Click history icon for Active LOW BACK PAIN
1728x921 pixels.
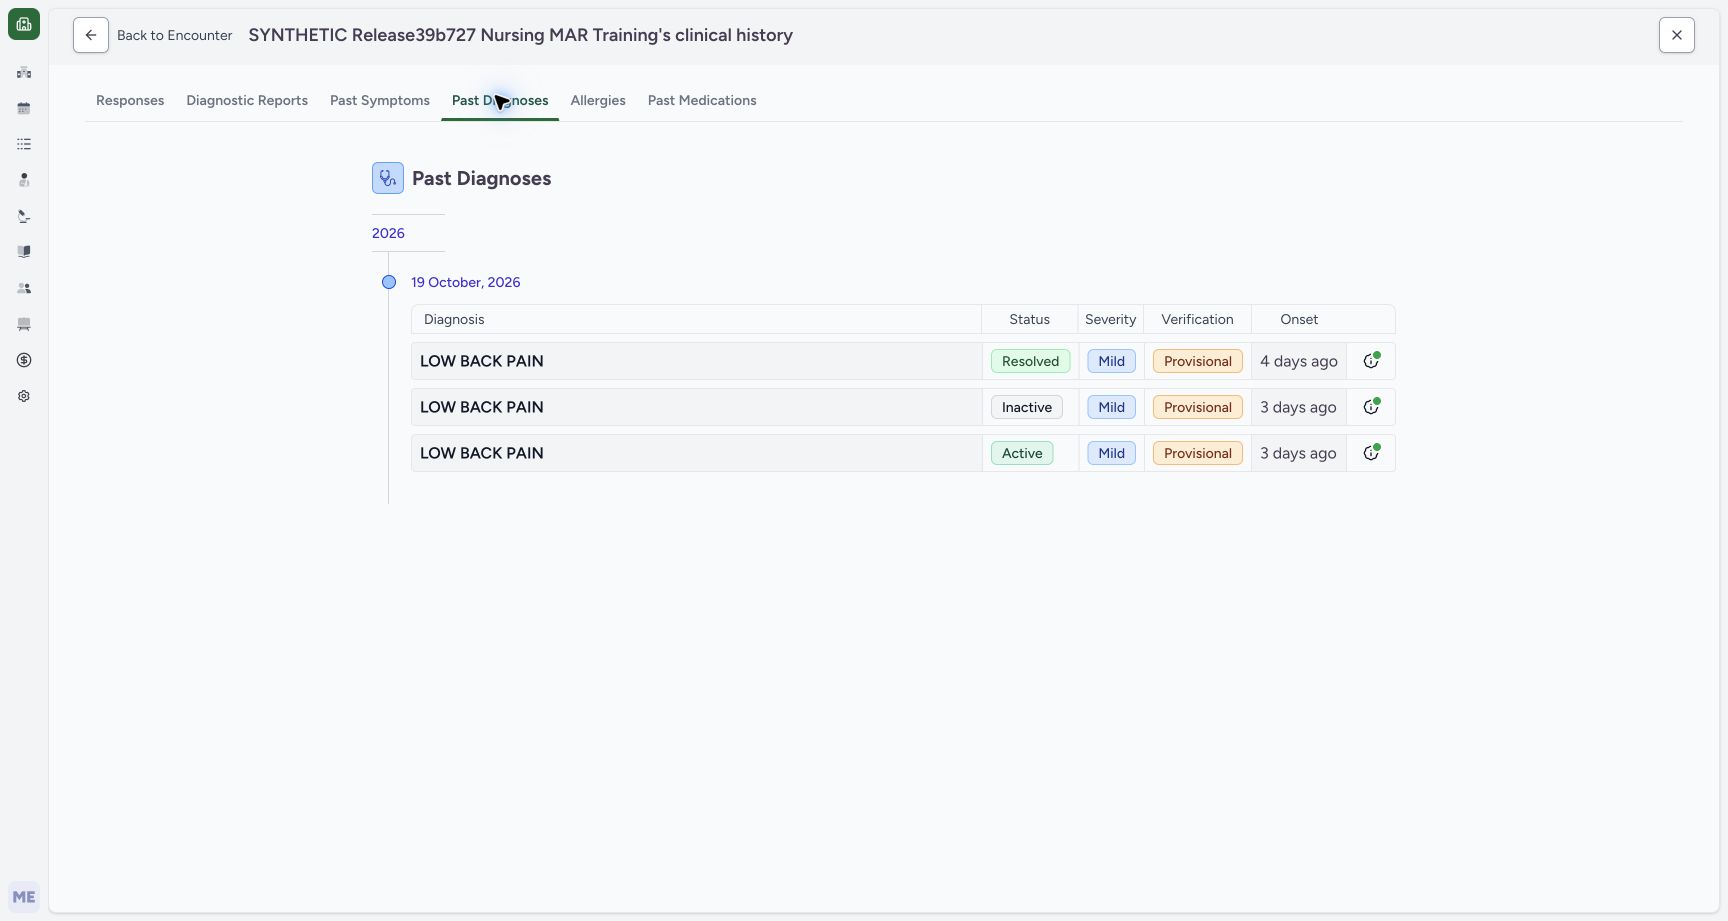(x=1371, y=453)
